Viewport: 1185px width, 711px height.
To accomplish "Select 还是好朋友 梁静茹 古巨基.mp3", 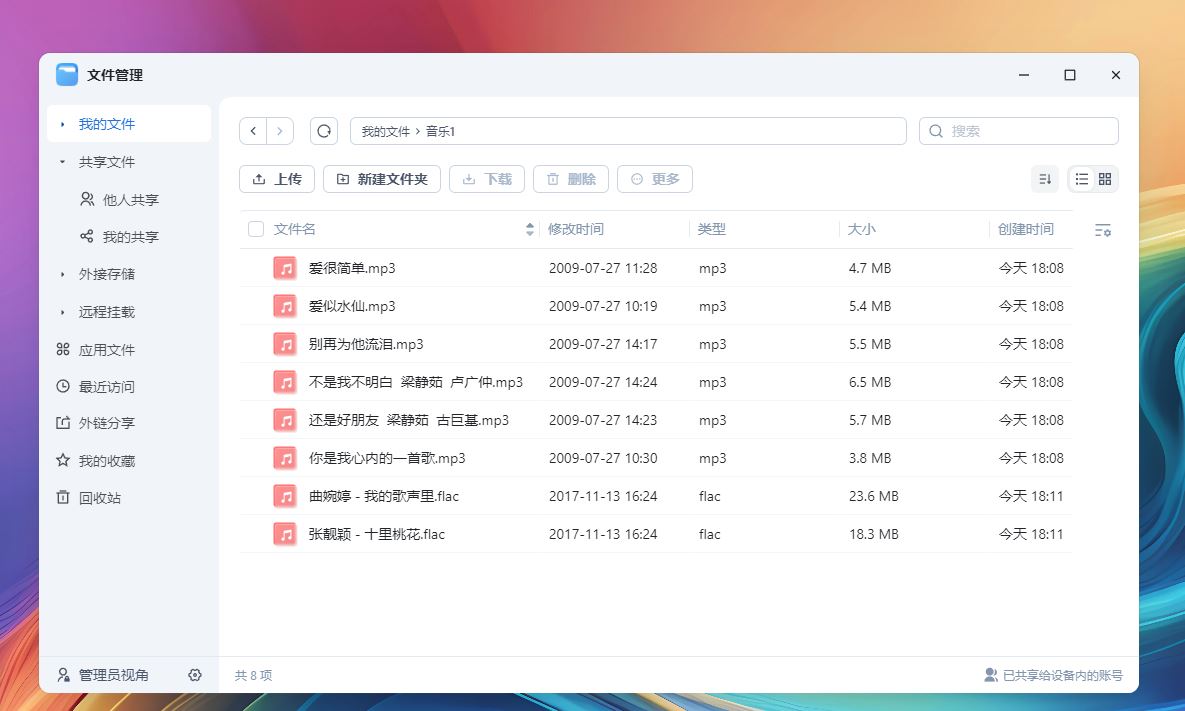I will [x=409, y=420].
